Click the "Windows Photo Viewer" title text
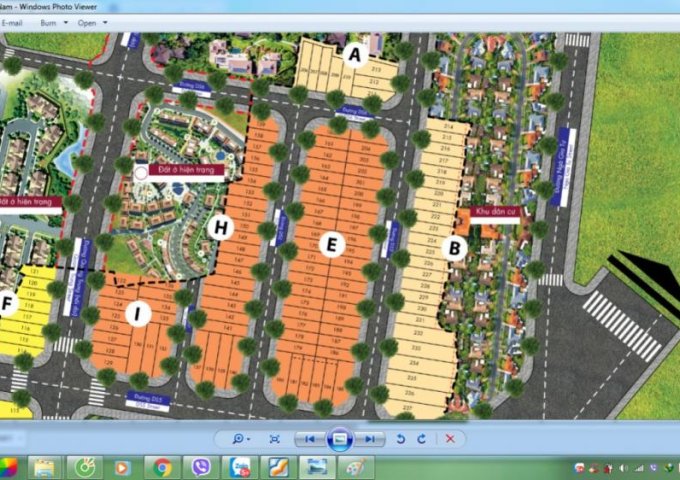The image size is (680, 480). (58, 7)
